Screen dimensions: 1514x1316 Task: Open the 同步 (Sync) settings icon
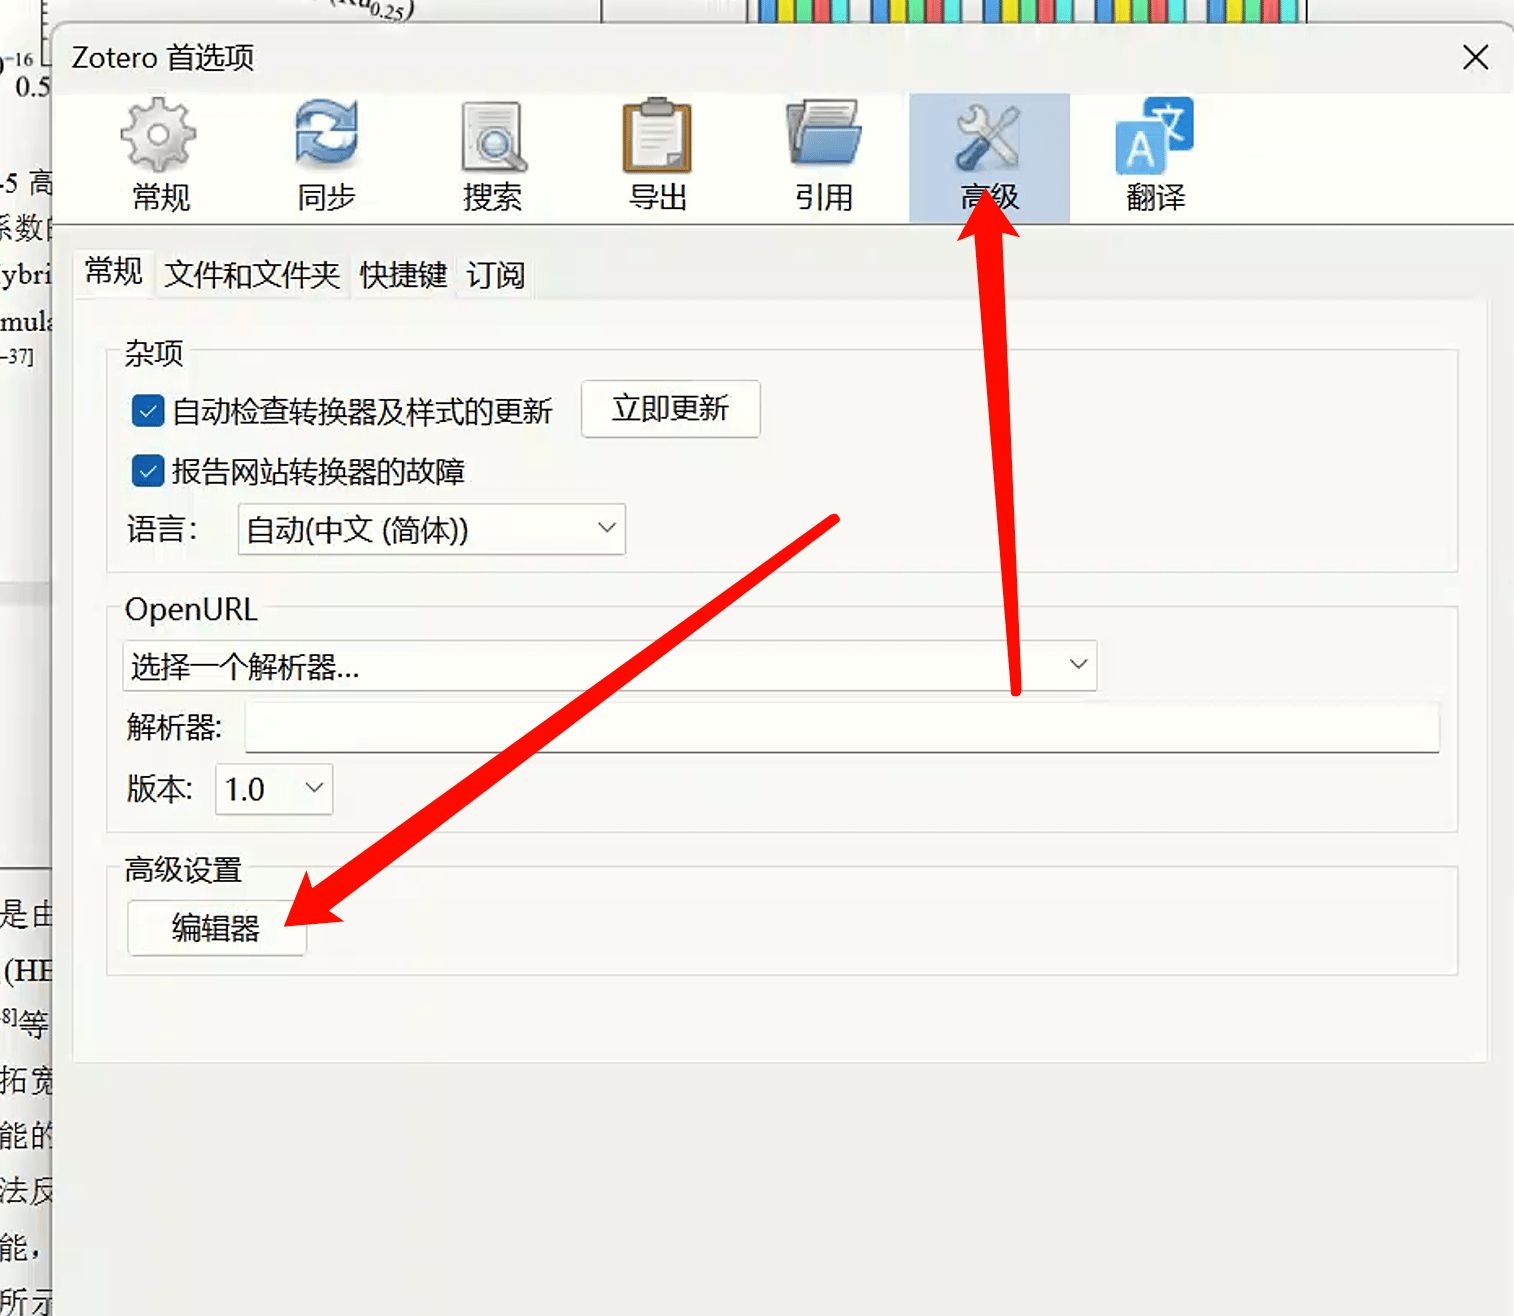[x=325, y=155]
